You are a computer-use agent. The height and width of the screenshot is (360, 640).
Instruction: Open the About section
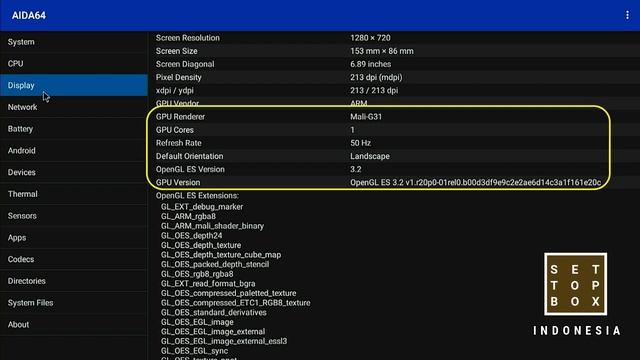[x=73, y=324]
